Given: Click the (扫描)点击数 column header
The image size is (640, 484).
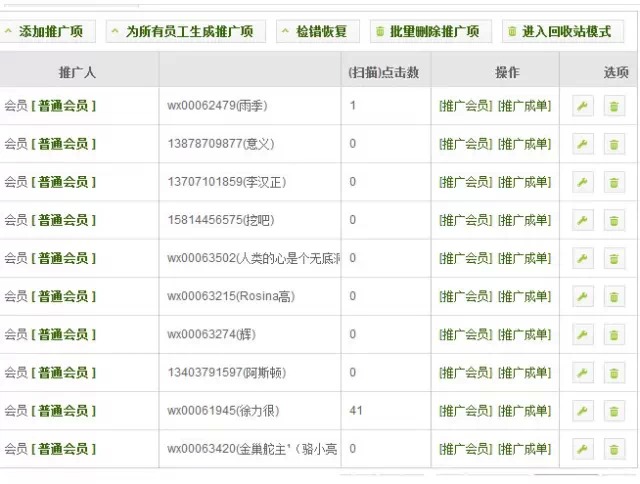Looking at the screenshot, I should coord(383,73).
